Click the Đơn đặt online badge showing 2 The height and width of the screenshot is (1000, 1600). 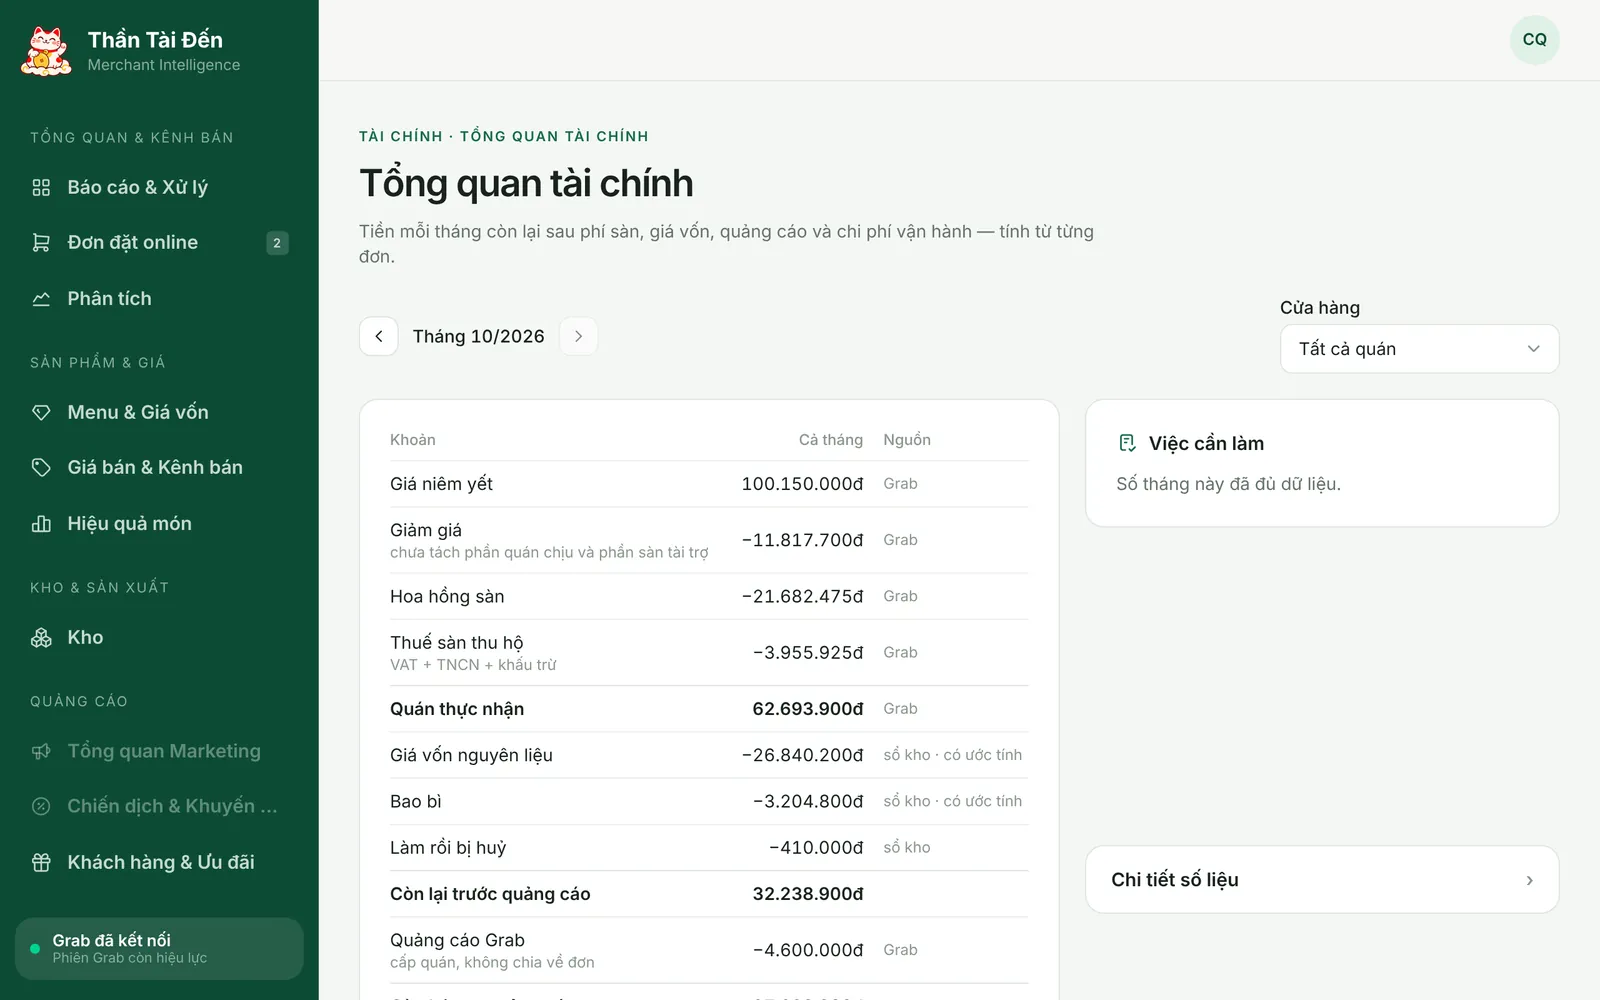click(x=277, y=243)
